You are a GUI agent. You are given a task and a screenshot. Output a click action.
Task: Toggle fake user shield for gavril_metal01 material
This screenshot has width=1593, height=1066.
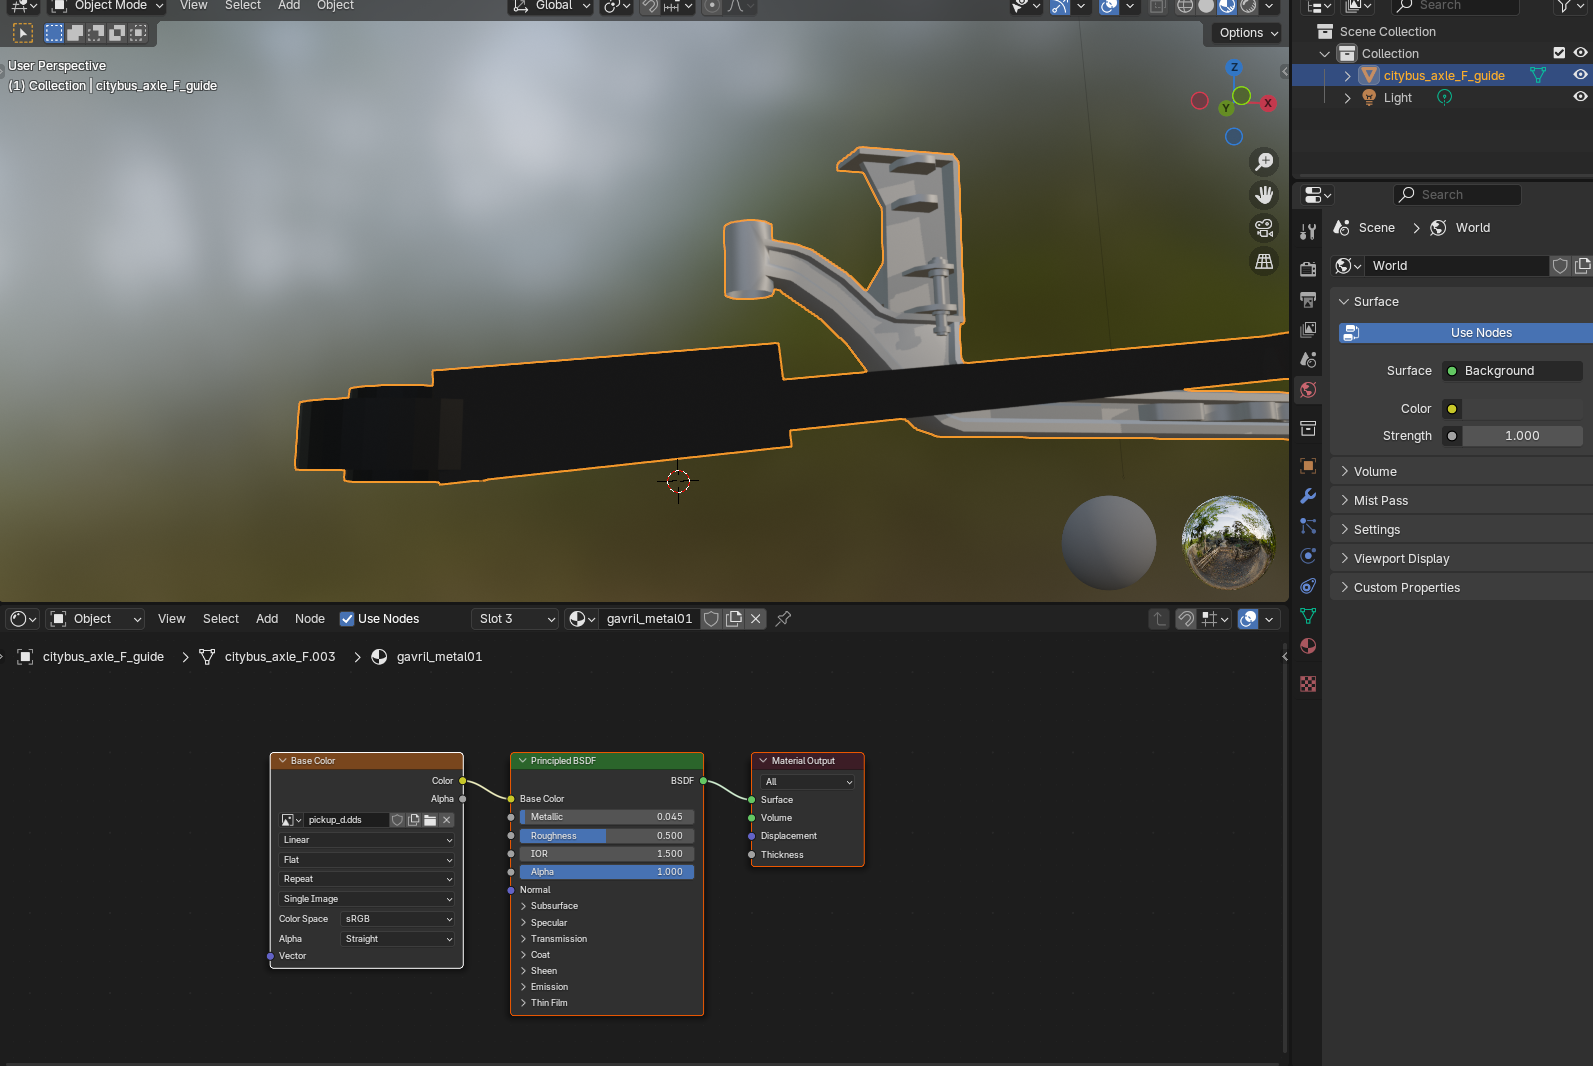click(711, 619)
